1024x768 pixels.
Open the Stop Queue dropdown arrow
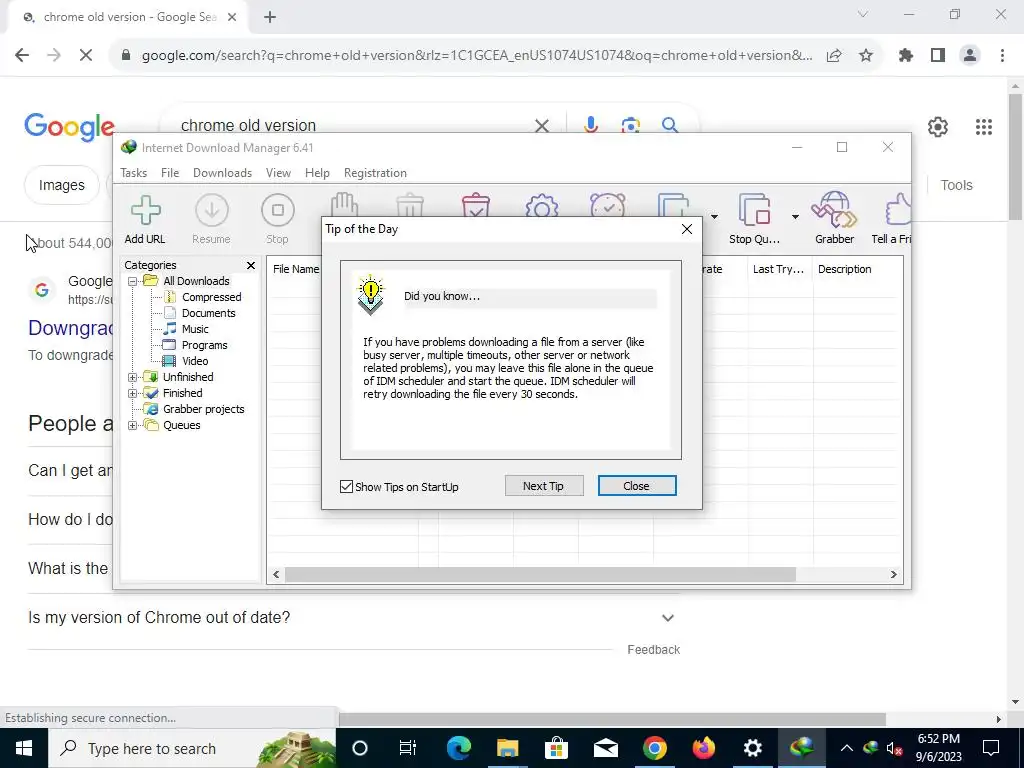(795, 217)
